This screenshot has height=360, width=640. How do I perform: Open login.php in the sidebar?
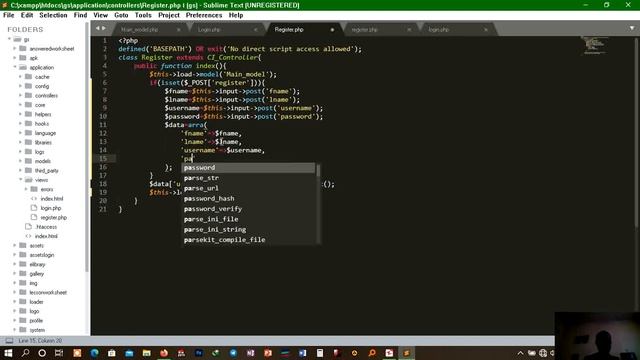click(51, 208)
